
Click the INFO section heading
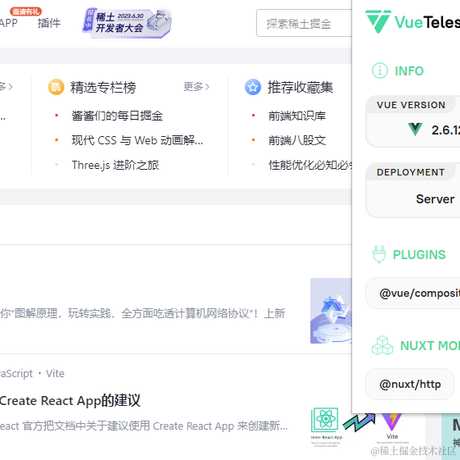[x=409, y=71]
